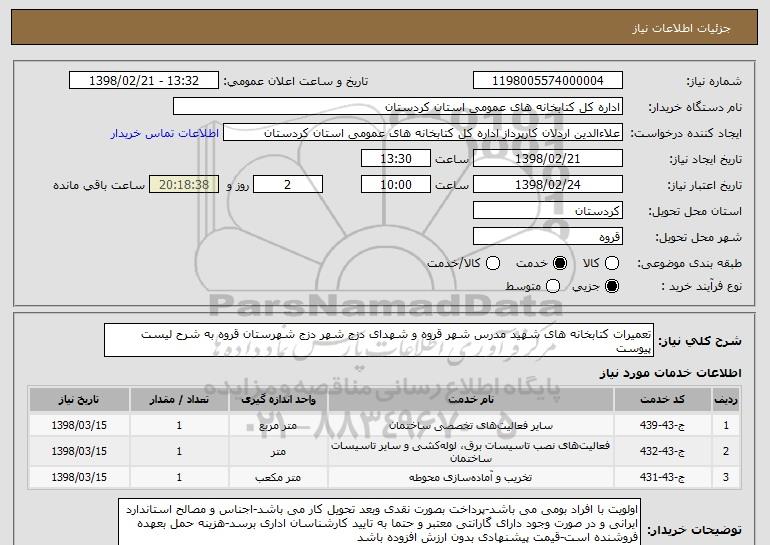
Task: Click the کد خدمت column header
Action: coord(662,400)
